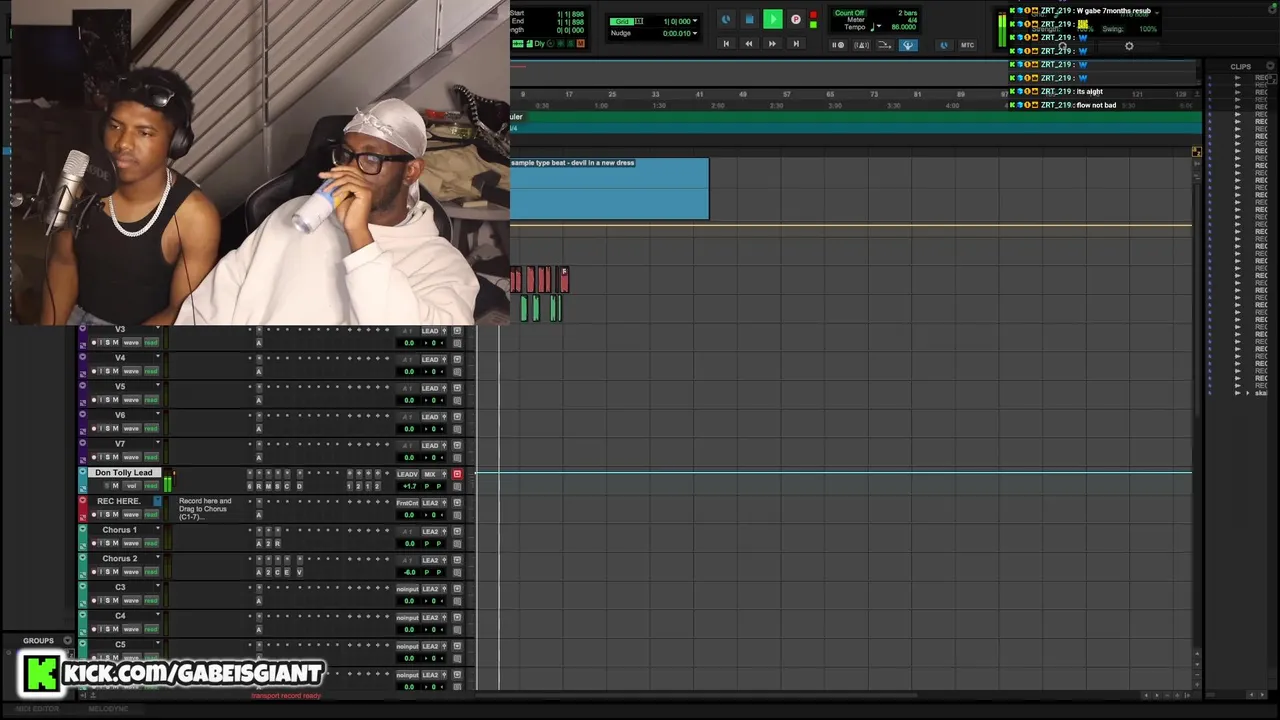The height and width of the screenshot is (720, 1280).
Task: Toggle the Count Off setting
Action: (849, 13)
